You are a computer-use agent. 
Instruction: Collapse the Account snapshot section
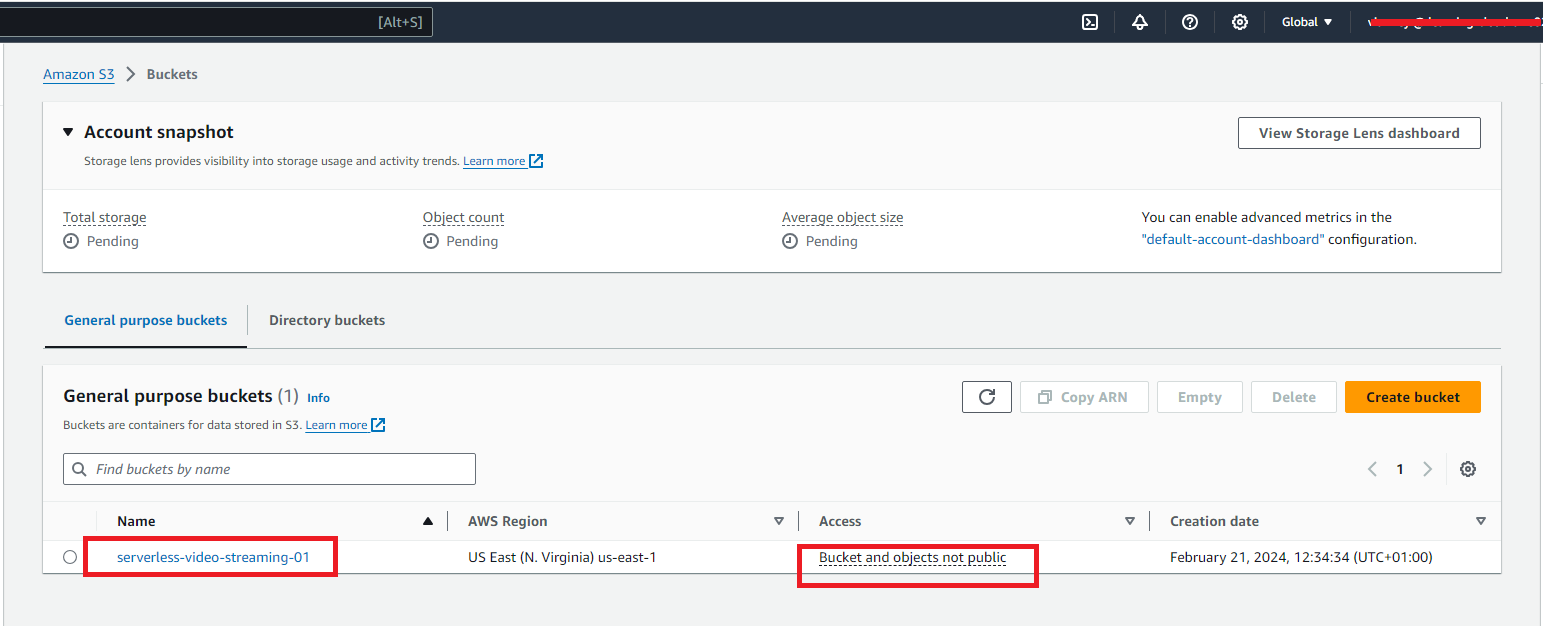[x=68, y=132]
